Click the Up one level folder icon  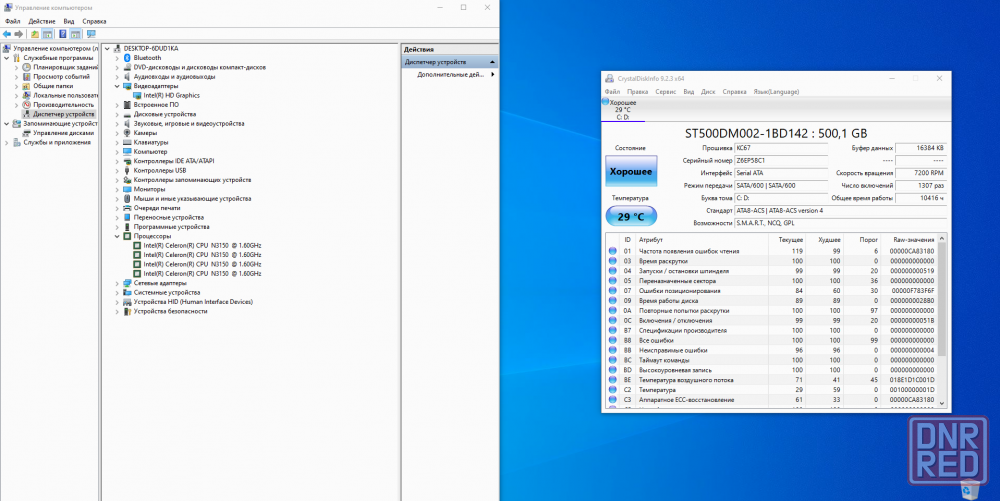(34, 33)
